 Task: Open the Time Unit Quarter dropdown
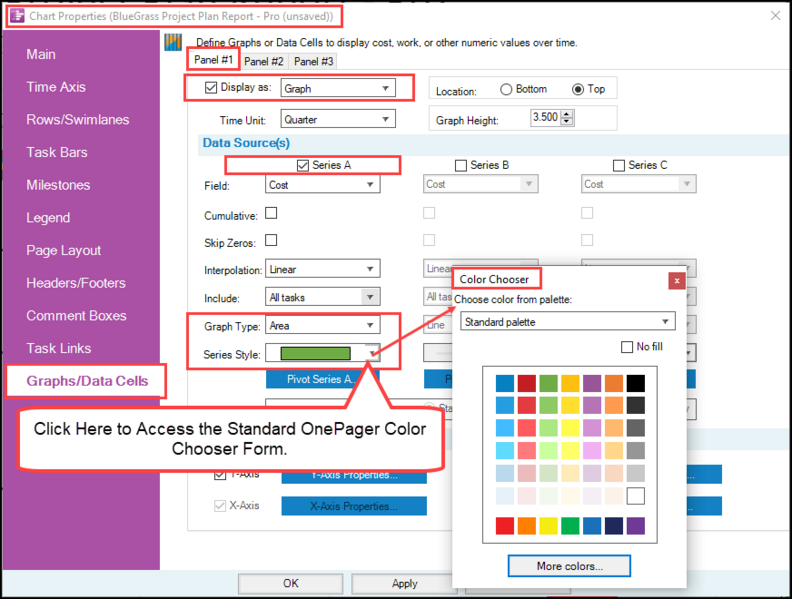(x=338, y=120)
